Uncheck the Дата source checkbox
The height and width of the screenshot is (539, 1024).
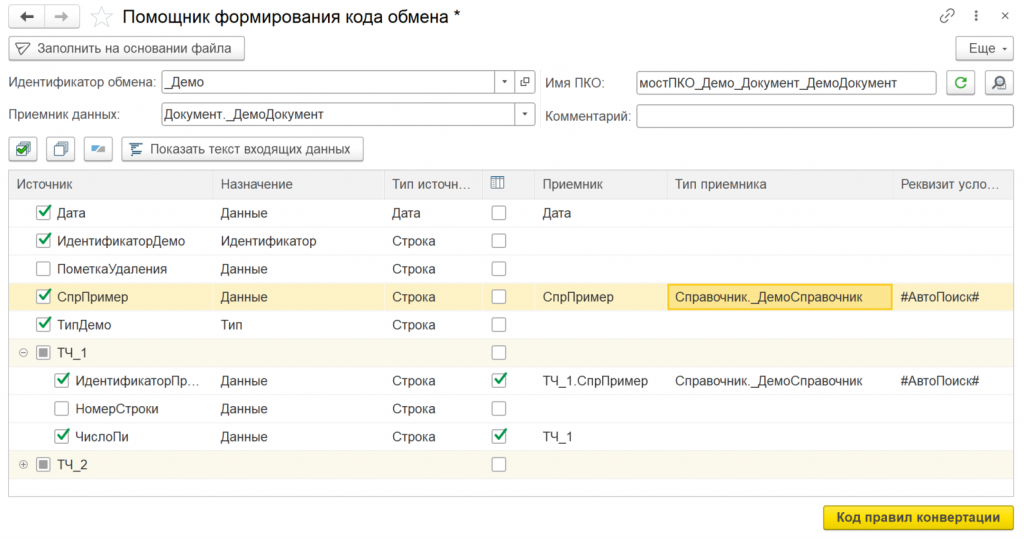coord(43,213)
